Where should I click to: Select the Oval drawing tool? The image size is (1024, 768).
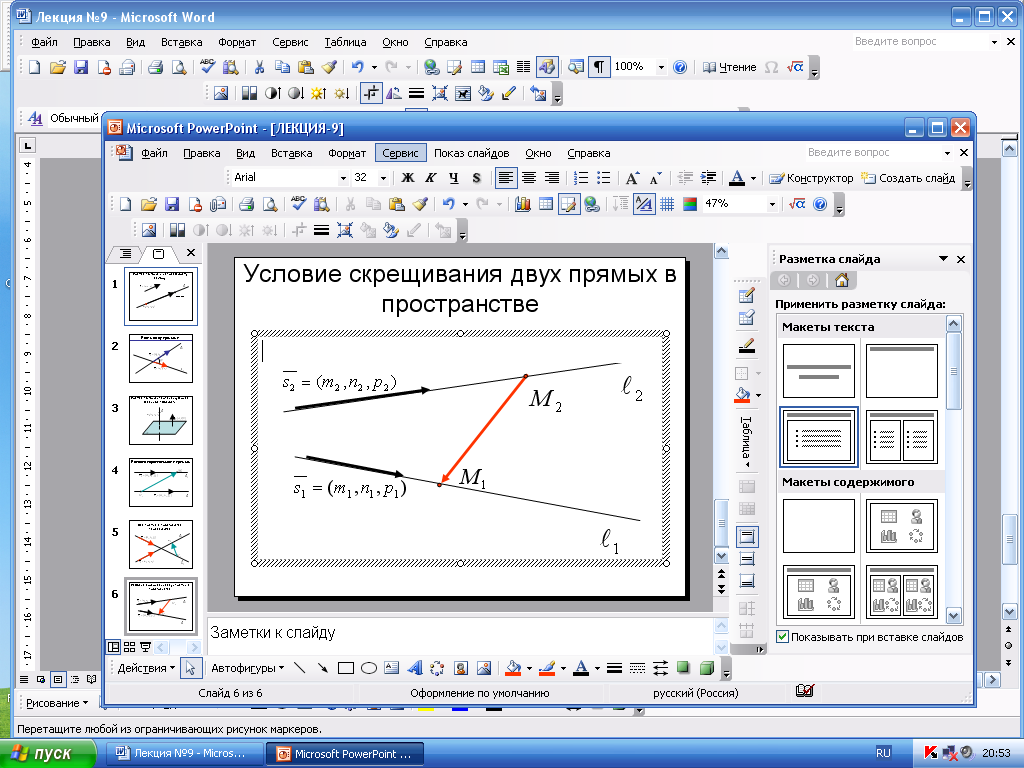pyautogui.click(x=369, y=668)
